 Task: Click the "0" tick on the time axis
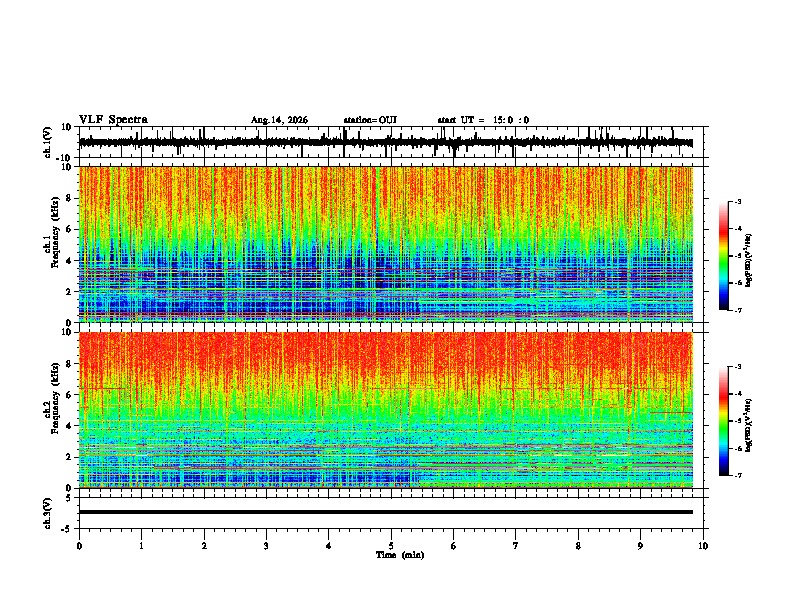tap(79, 546)
